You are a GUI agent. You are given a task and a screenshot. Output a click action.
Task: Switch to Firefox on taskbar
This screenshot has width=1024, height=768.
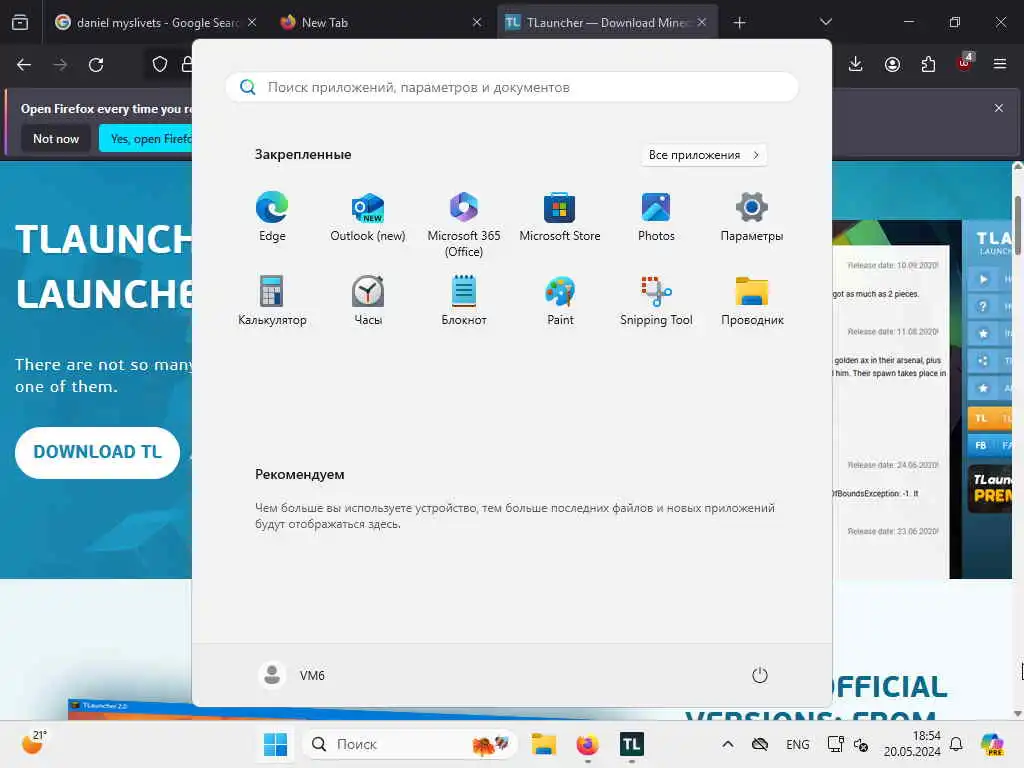point(587,744)
